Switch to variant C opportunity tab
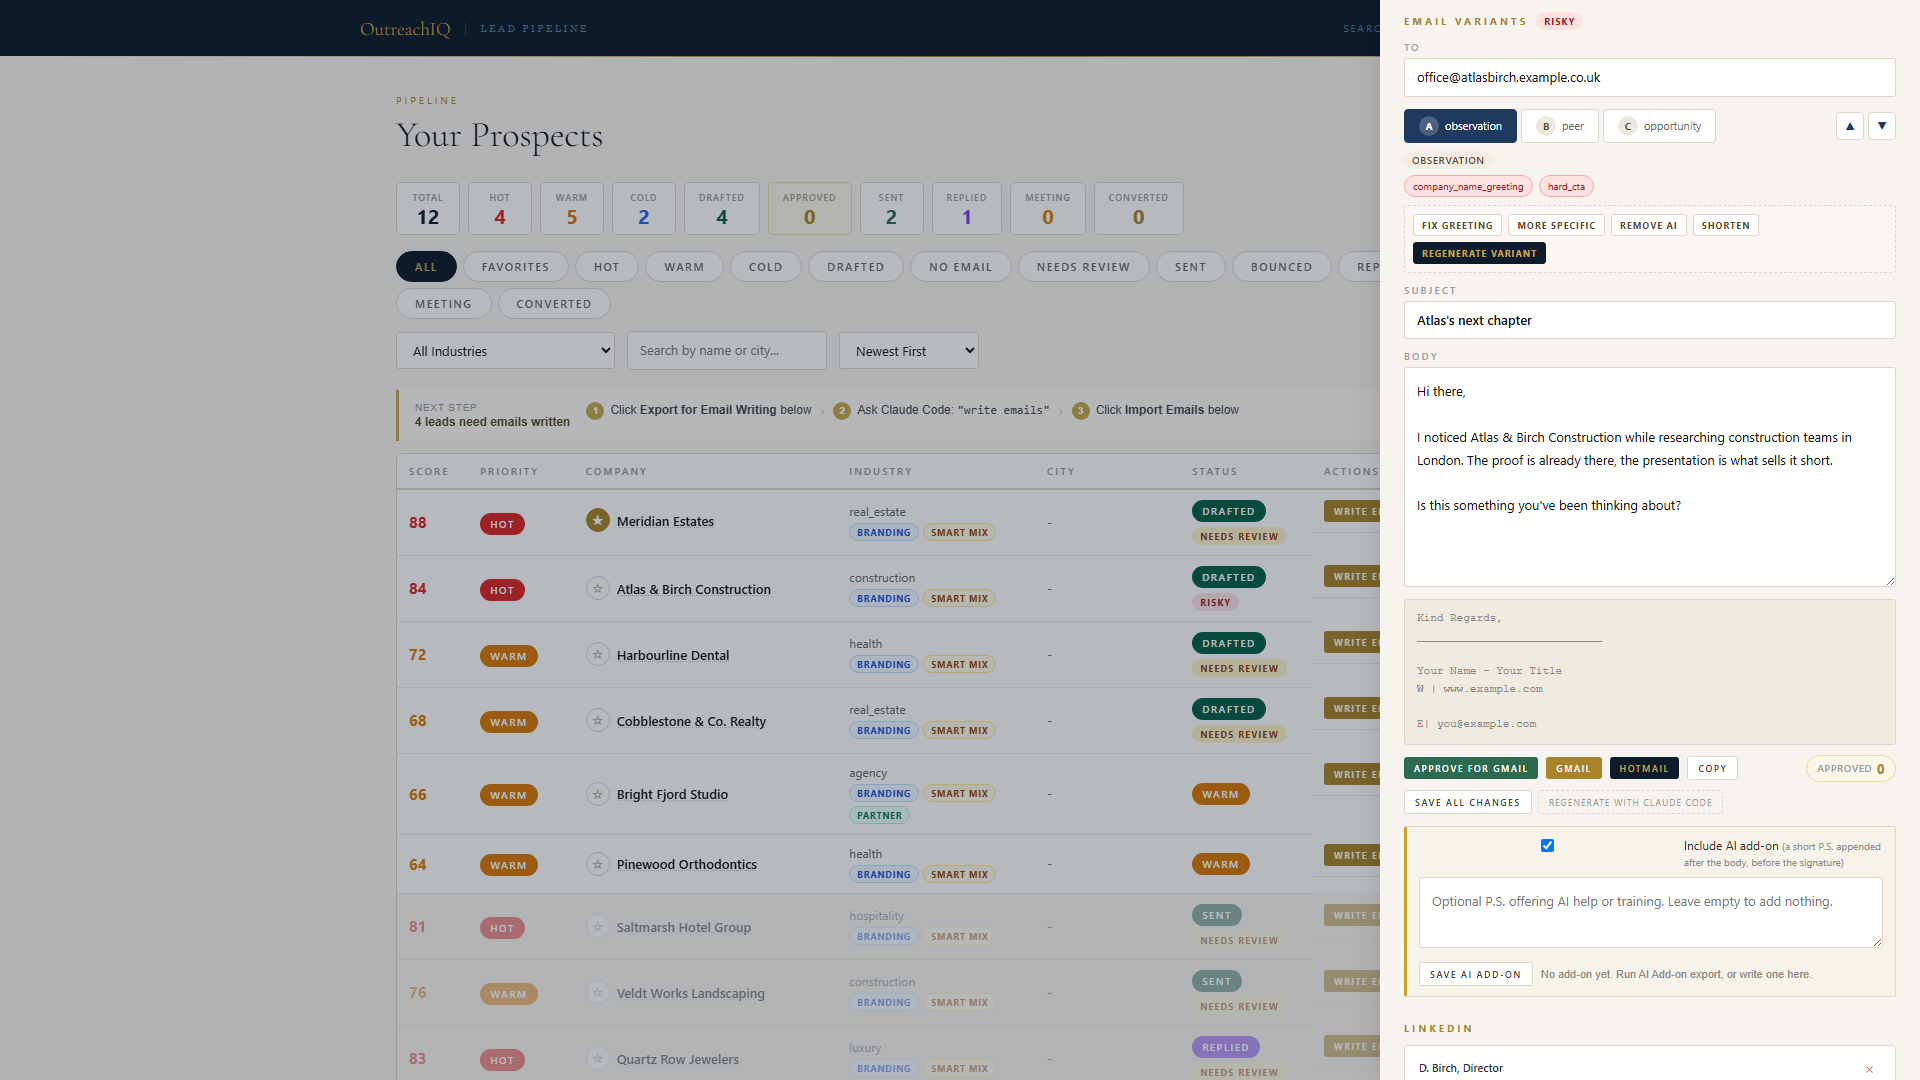The height and width of the screenshot is (1080, 1920). point(1659,126)
